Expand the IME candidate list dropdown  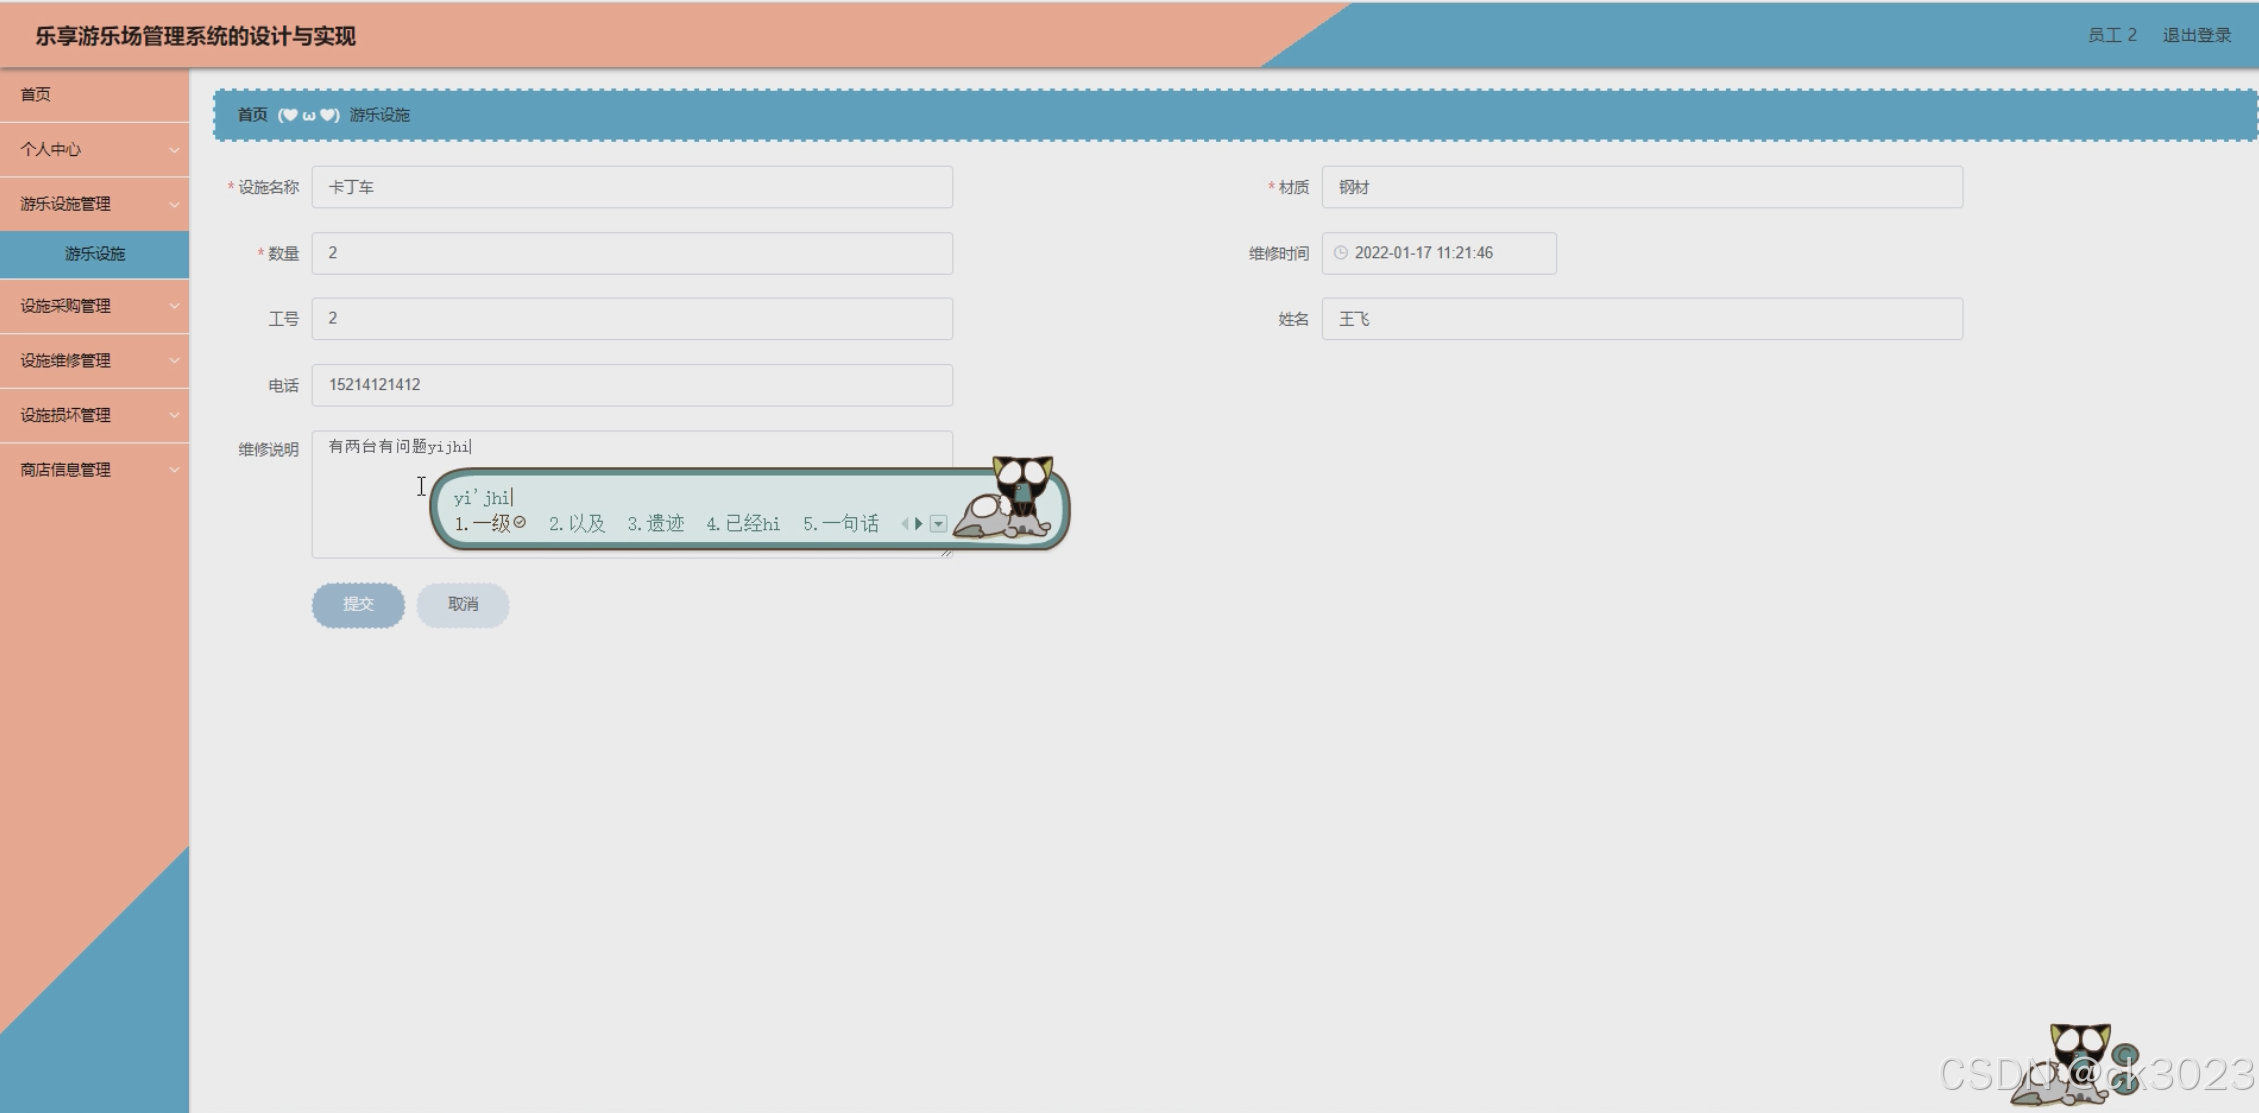pos(938,523)
